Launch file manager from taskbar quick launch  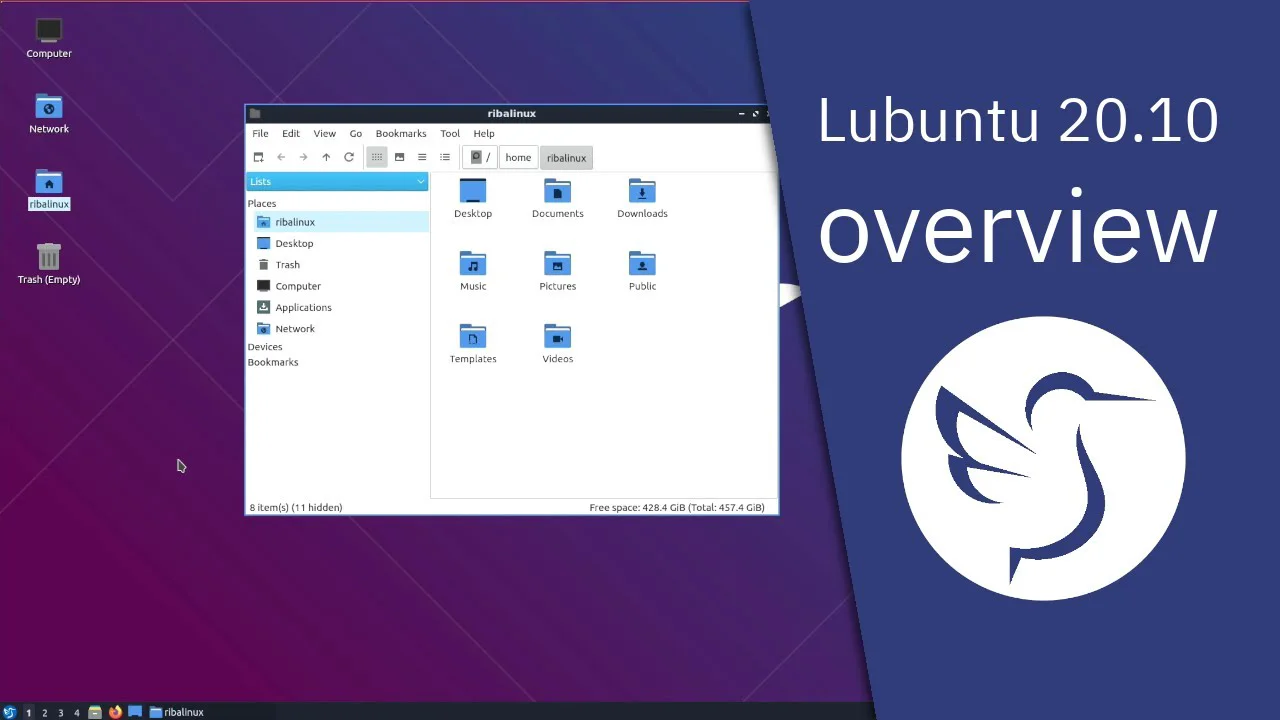95,712
